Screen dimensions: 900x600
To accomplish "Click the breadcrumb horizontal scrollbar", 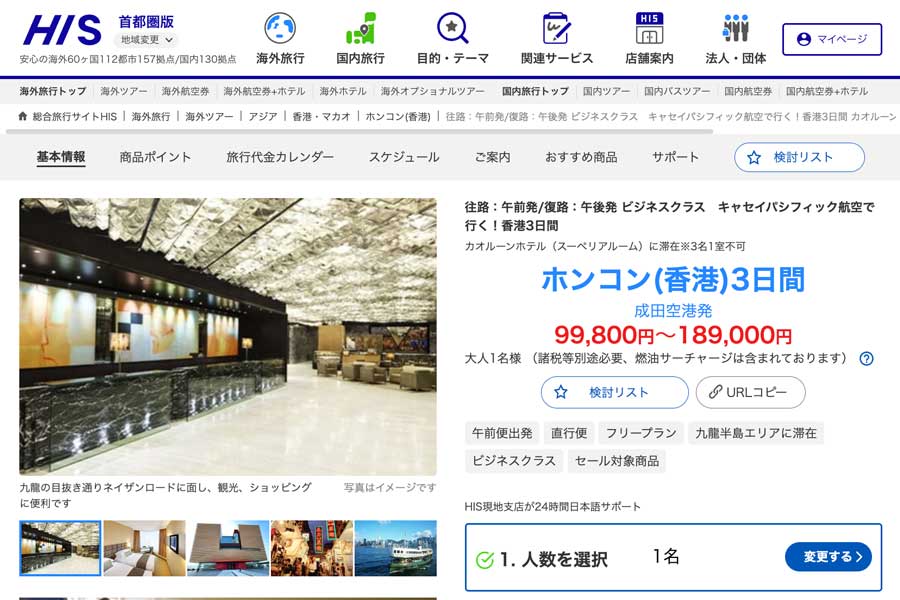I will pos(359,131).
